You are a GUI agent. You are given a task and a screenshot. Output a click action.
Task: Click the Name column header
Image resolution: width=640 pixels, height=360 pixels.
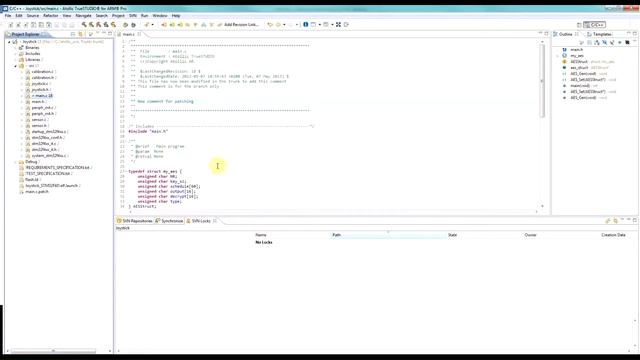coord(261,235)
